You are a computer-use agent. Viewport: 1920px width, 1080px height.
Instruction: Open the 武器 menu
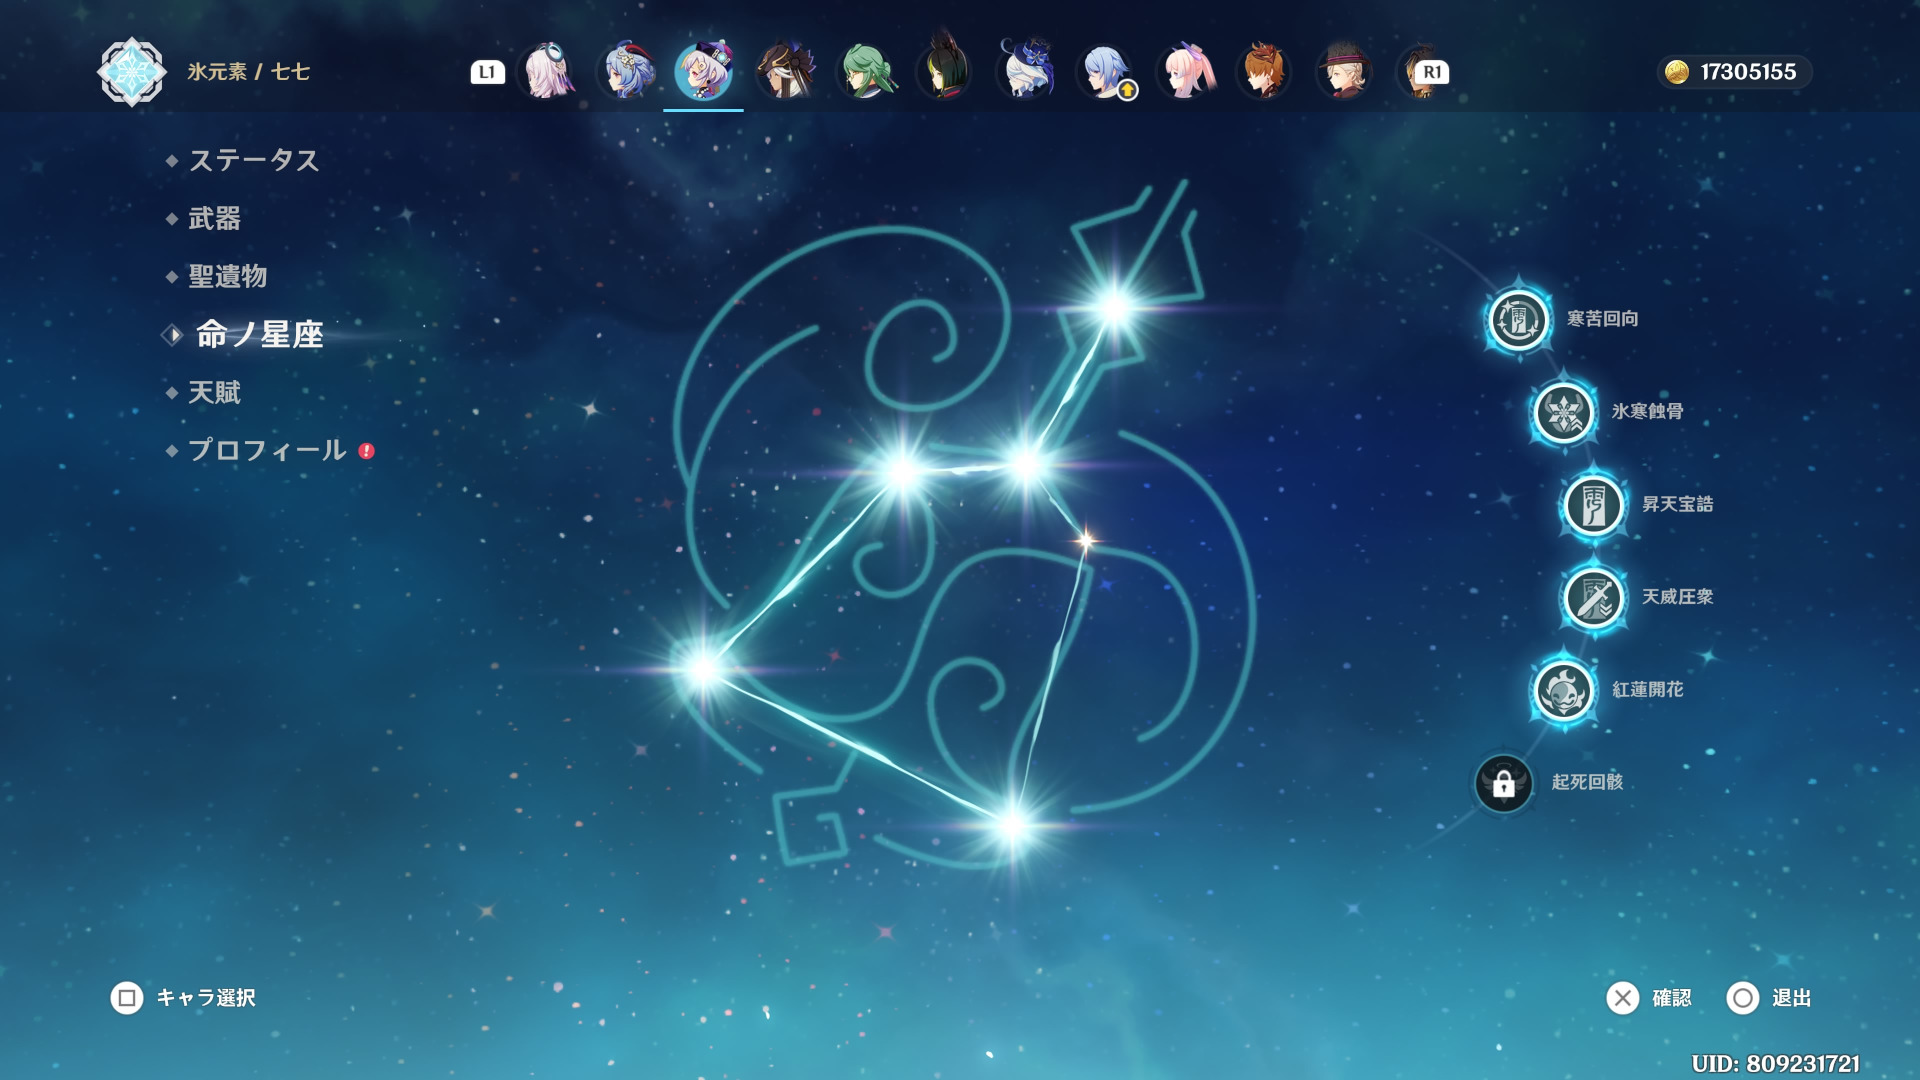point(215,218)
